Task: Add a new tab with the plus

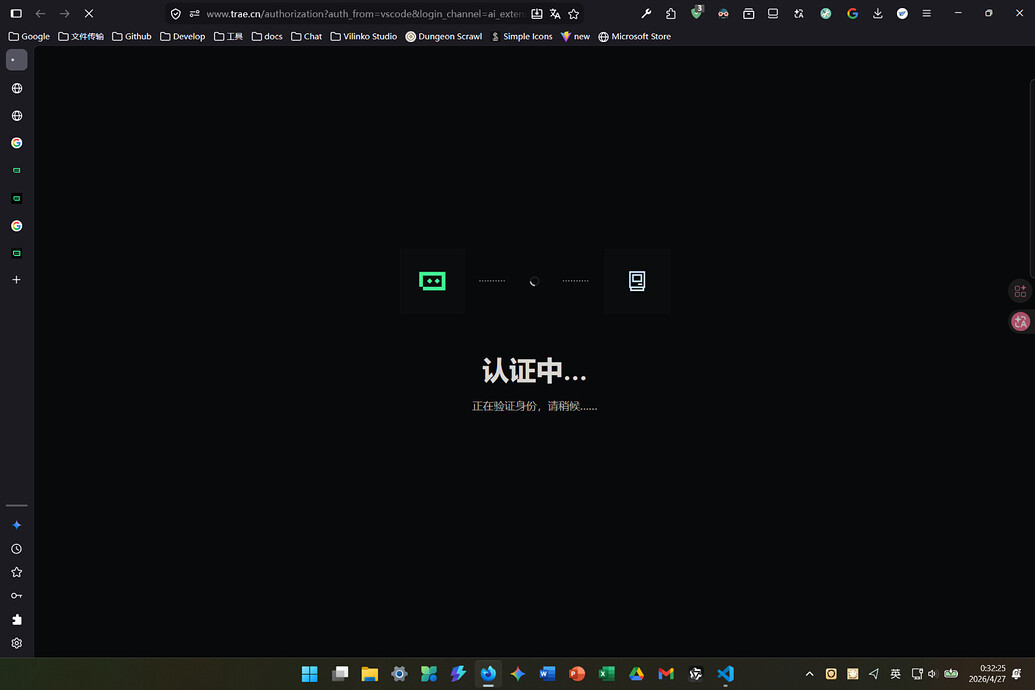Action: pos(17,280)
